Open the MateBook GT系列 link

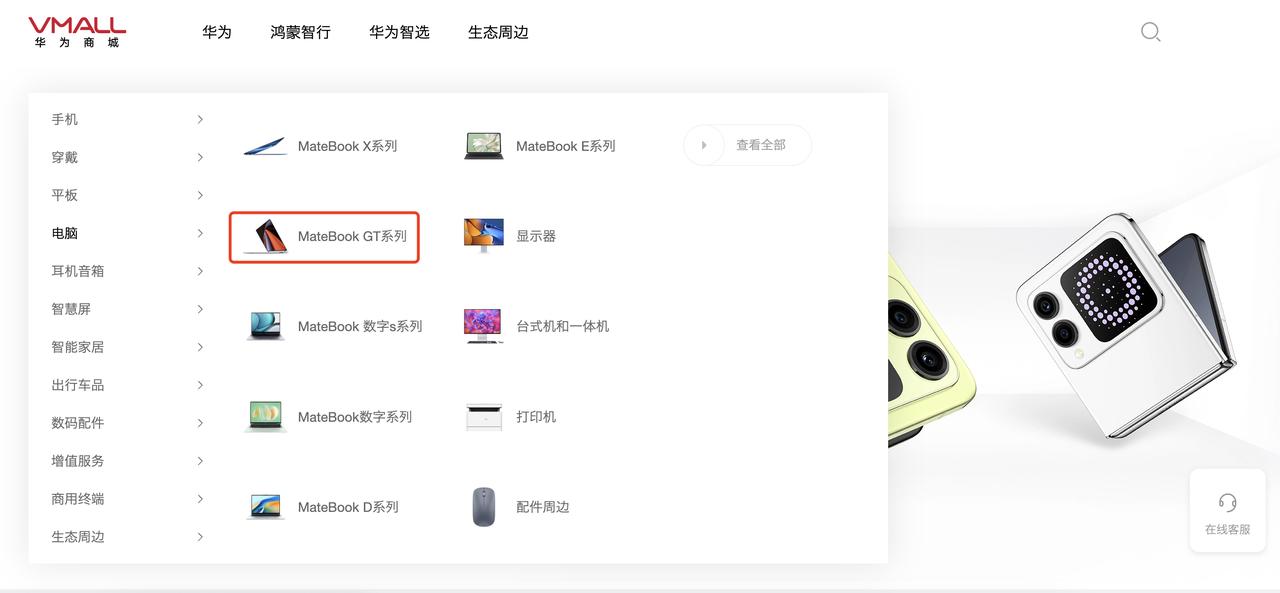pyautogui.click(x=352, y=237)
